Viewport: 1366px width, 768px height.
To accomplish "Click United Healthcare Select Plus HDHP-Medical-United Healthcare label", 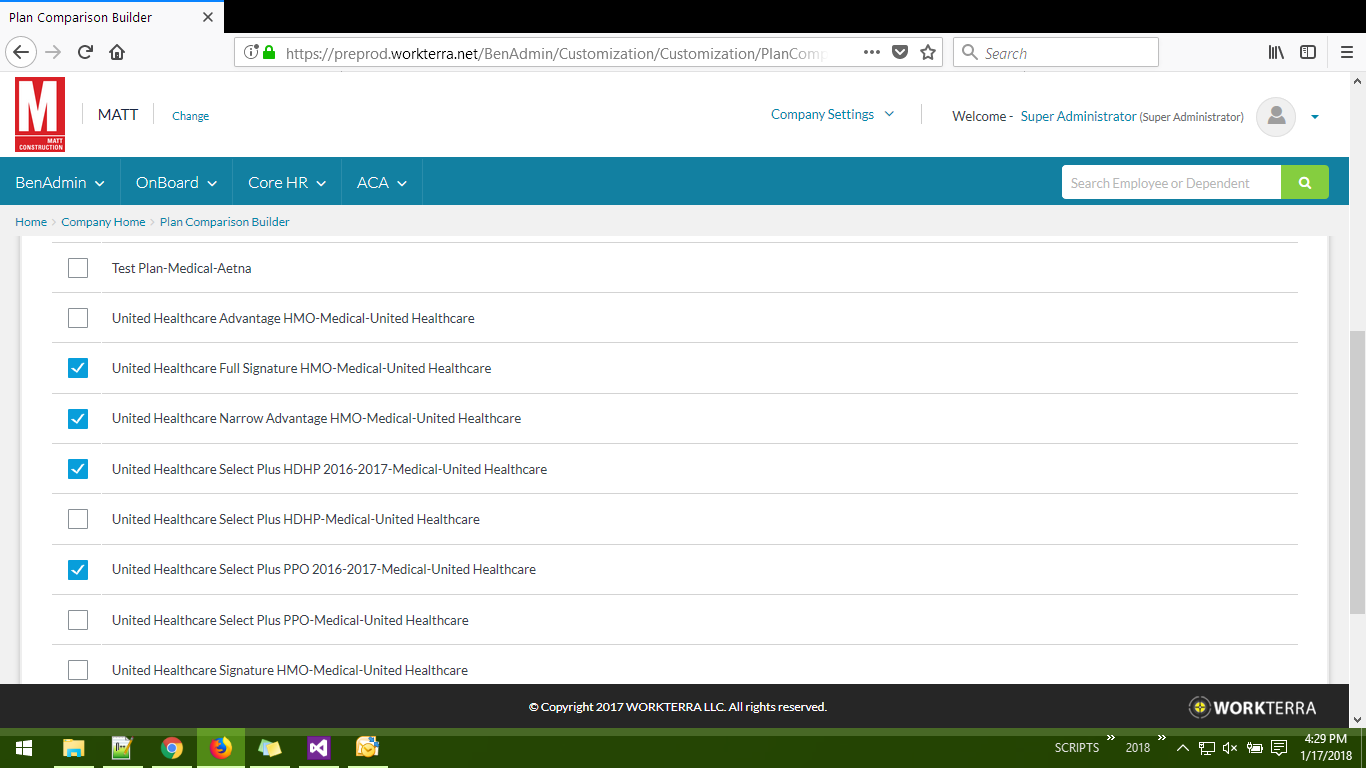I will (296, 519).
